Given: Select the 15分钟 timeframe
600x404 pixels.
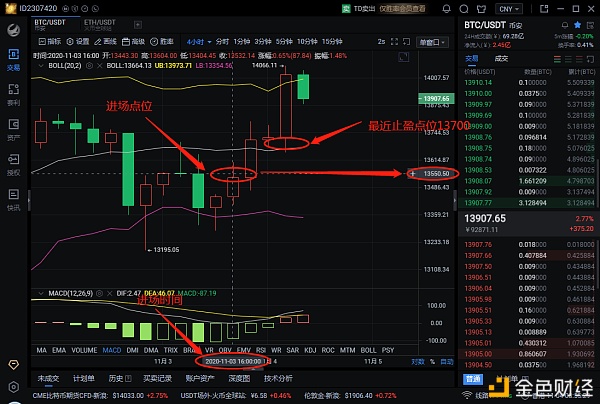Looking at the screenshot, I should coord(332,42).
